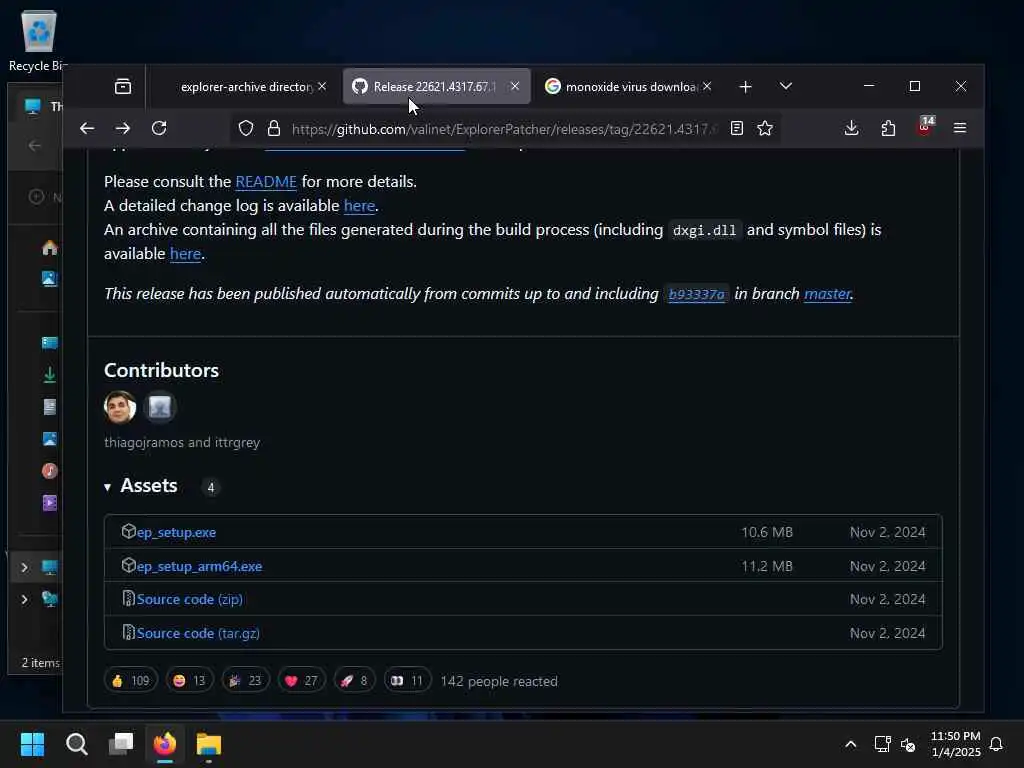Open Firefox downloads panel

[x=851, y=128]
